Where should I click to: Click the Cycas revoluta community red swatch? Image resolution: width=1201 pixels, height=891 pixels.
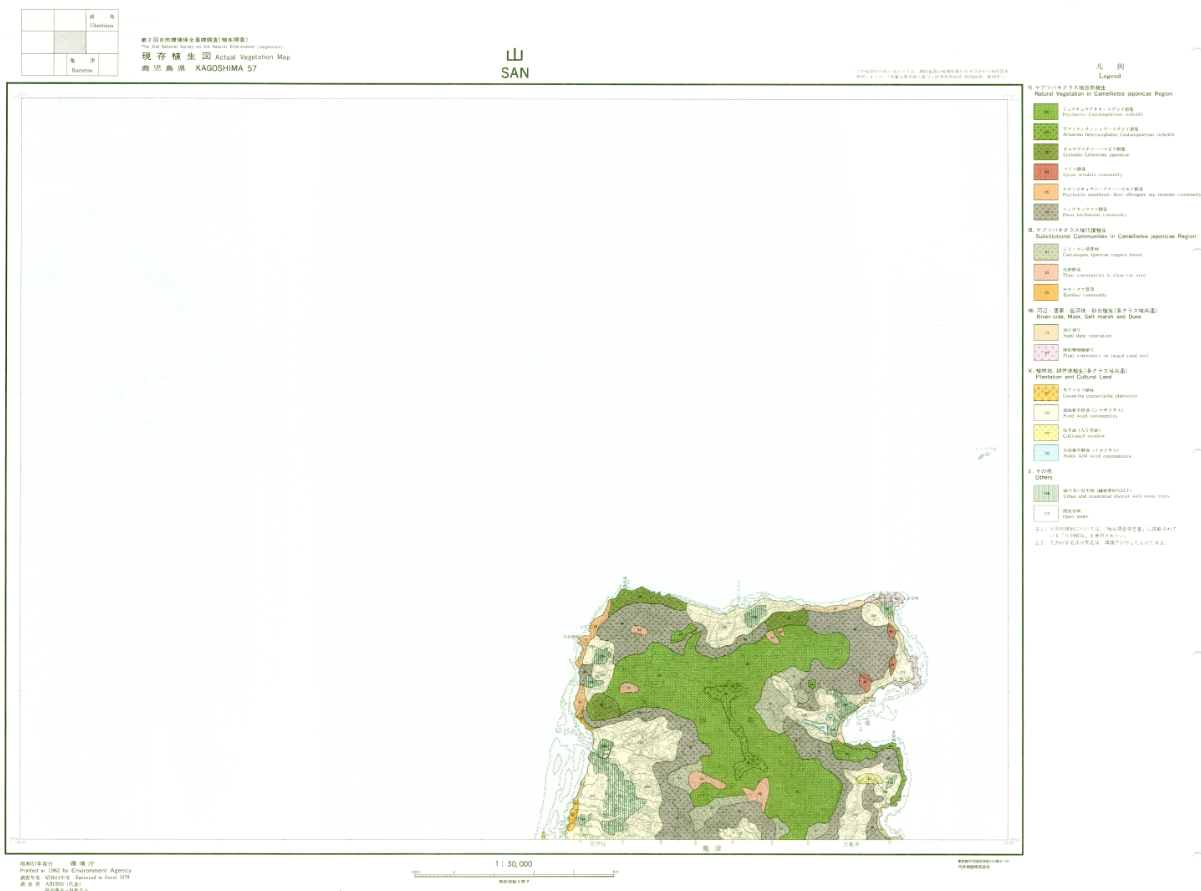[1046, 172]
